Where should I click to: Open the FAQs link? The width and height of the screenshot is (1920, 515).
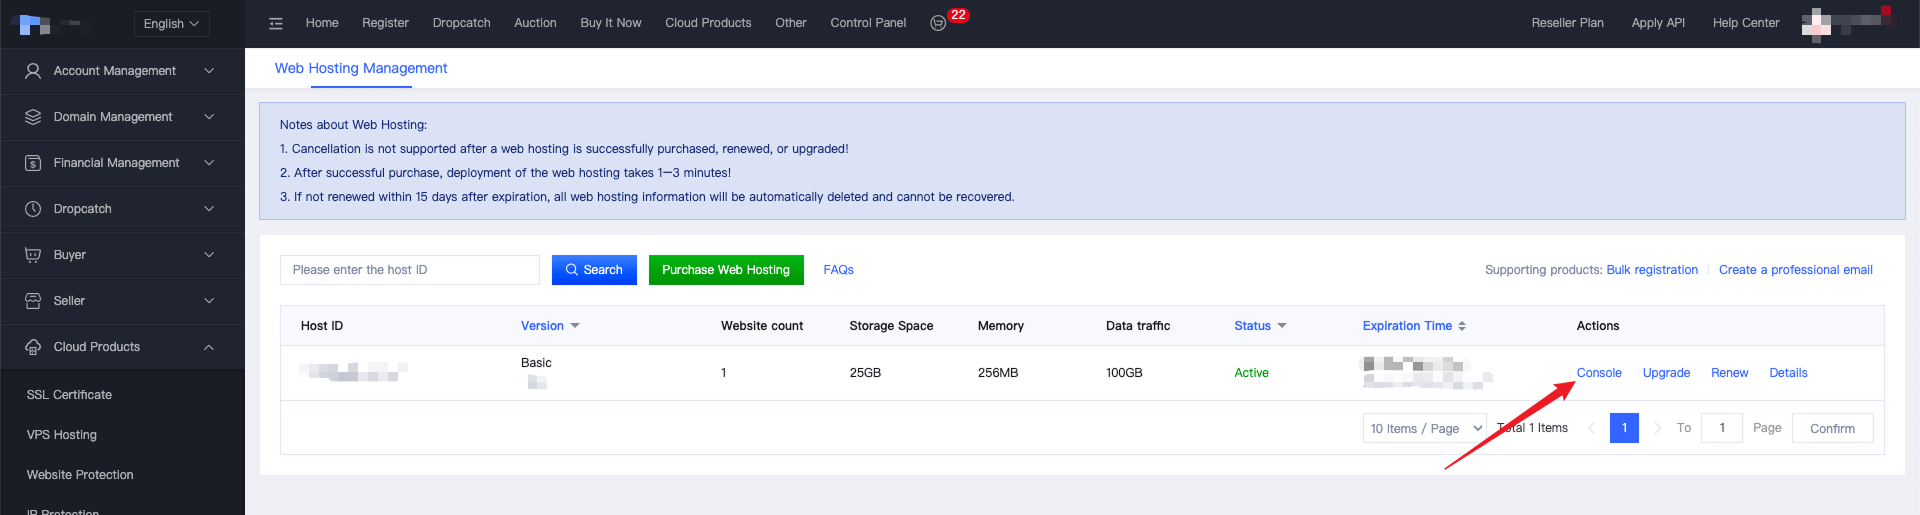pos(838,270)
